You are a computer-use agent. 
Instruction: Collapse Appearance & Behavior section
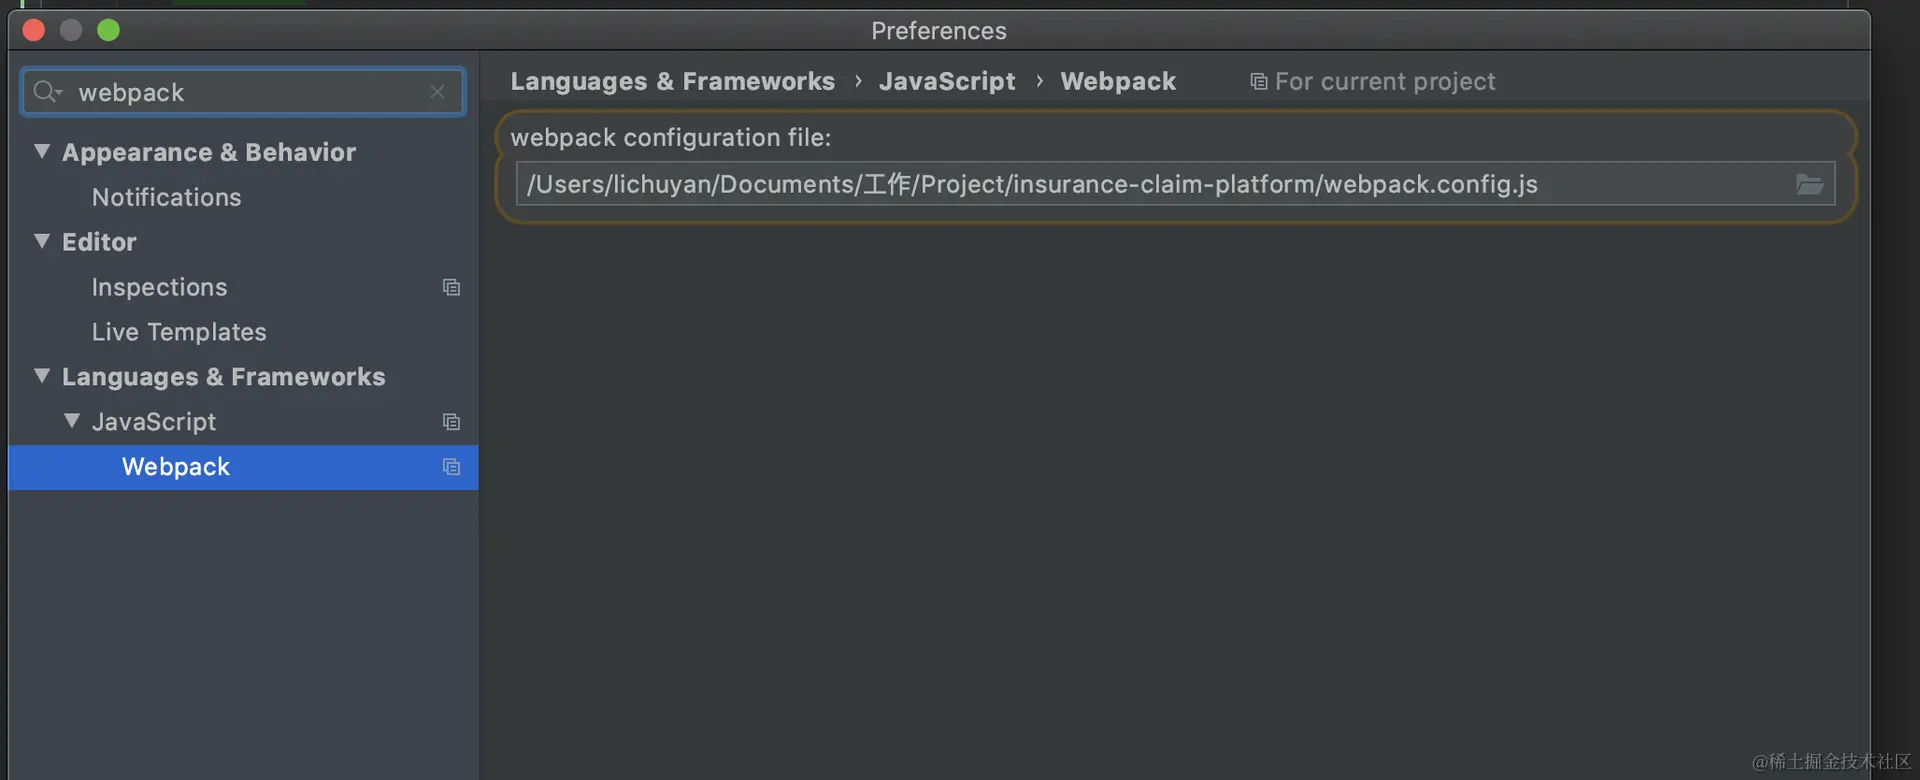(42, 152)
